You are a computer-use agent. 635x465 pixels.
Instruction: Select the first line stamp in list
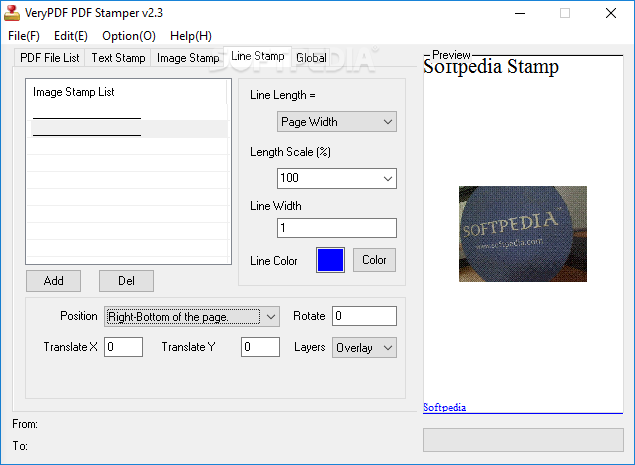click(x=128, y=112)
